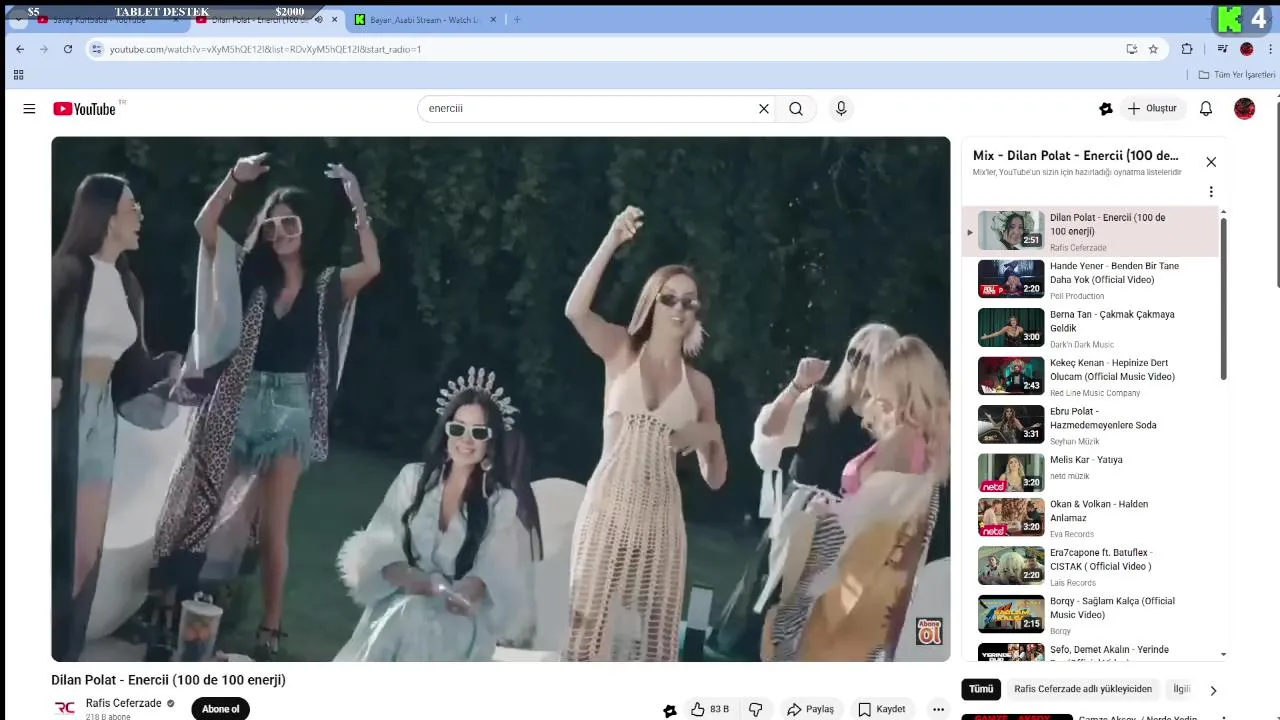Click the thanks icon left of Oluştur

tap(1106, 109)
